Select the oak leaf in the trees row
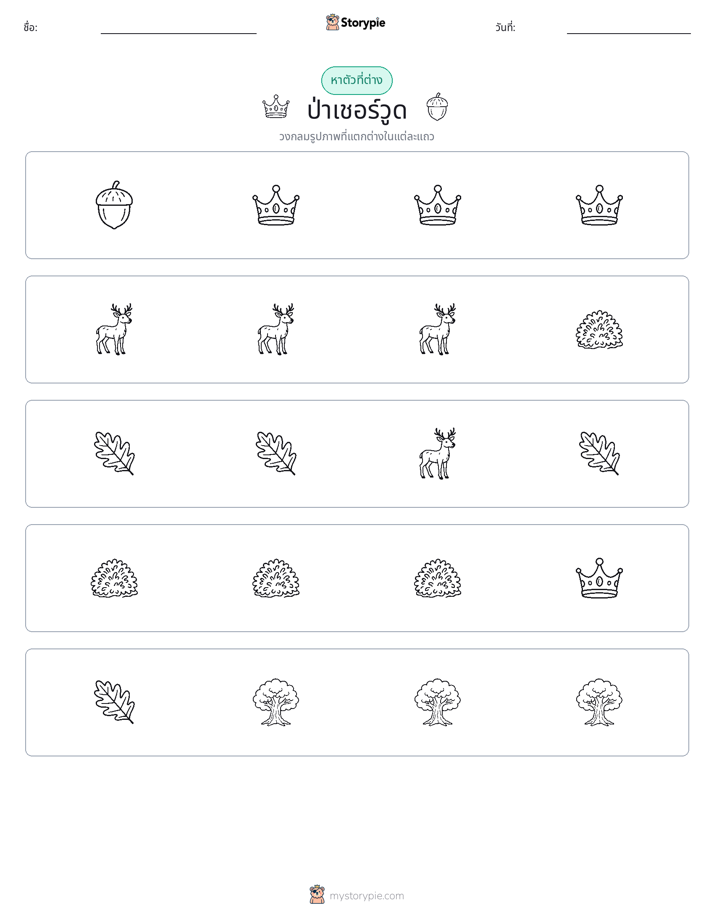This screenshot has width=714, height=924. pyautogui.click(x=114, y=702)
